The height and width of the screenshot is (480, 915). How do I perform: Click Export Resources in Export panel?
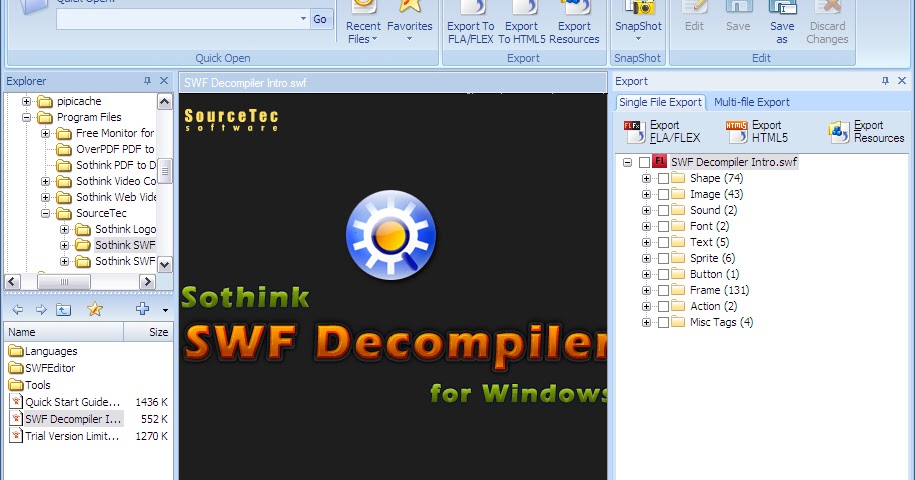click(866, 131)
